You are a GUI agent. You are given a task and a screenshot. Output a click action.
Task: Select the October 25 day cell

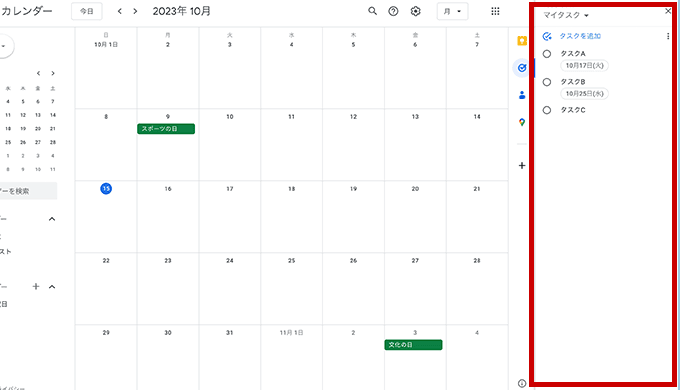coord(291,288)
